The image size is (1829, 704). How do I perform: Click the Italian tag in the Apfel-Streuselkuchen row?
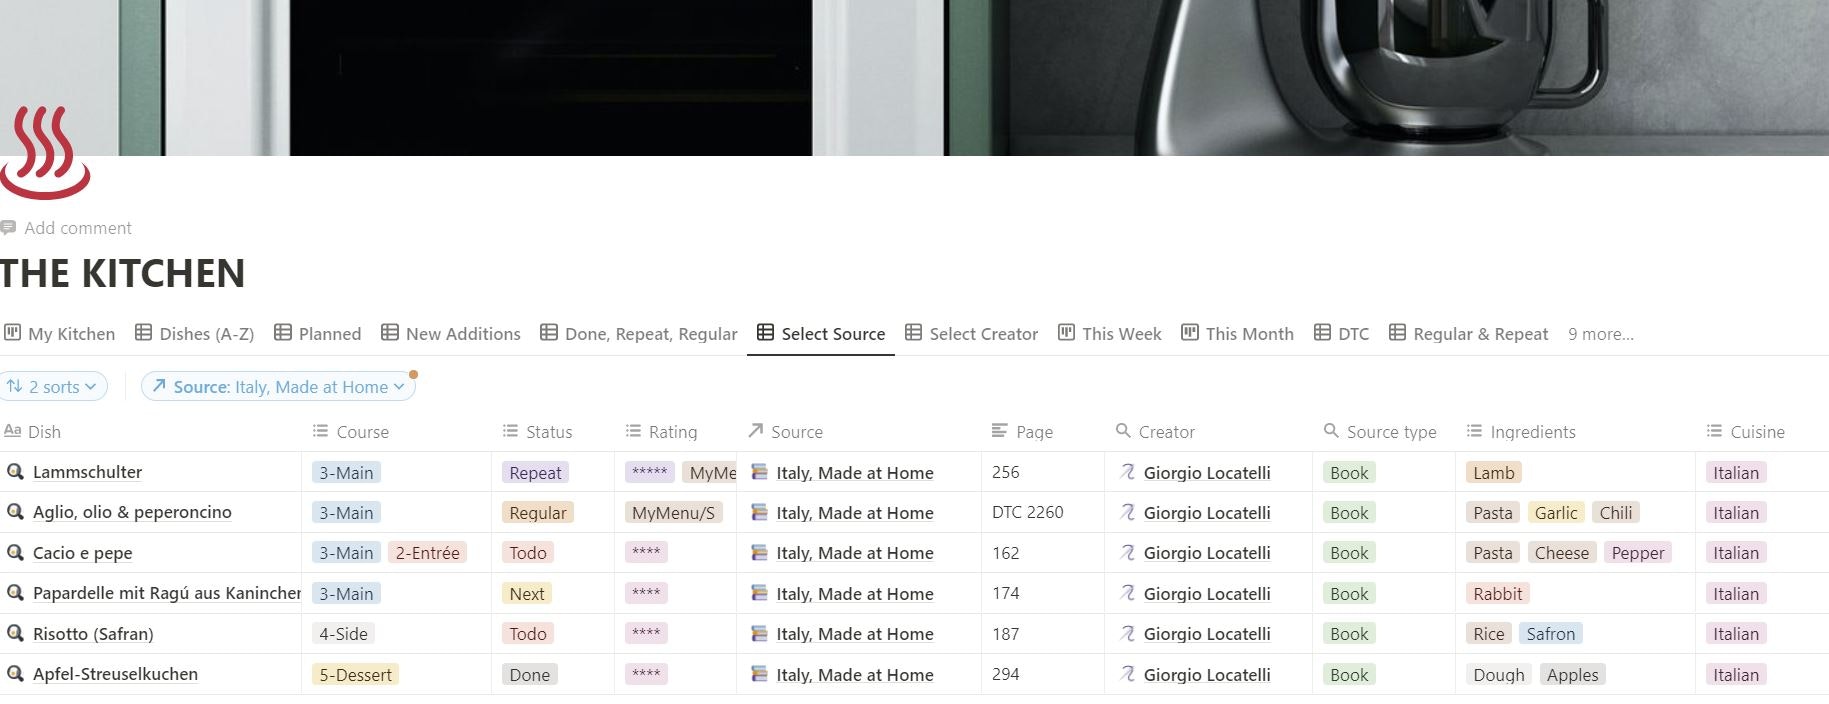[1736, 675]
